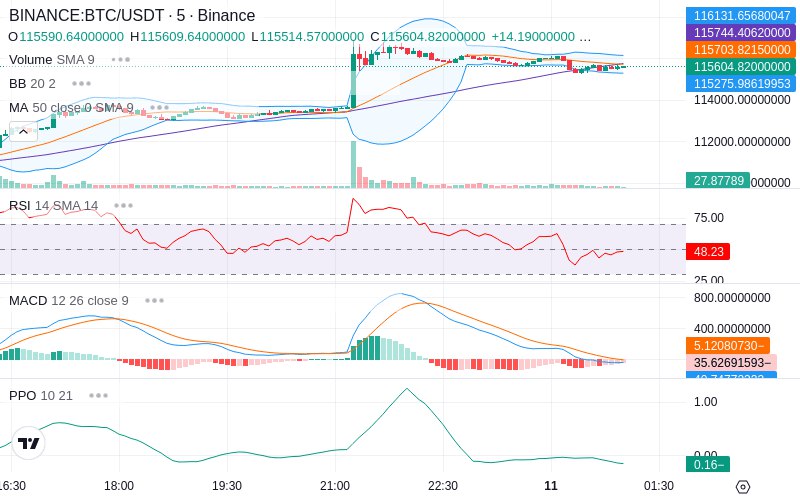Click the close value C115604.82000000
Viewport: 800px width, 500px height.
click(x=428, y=37)
